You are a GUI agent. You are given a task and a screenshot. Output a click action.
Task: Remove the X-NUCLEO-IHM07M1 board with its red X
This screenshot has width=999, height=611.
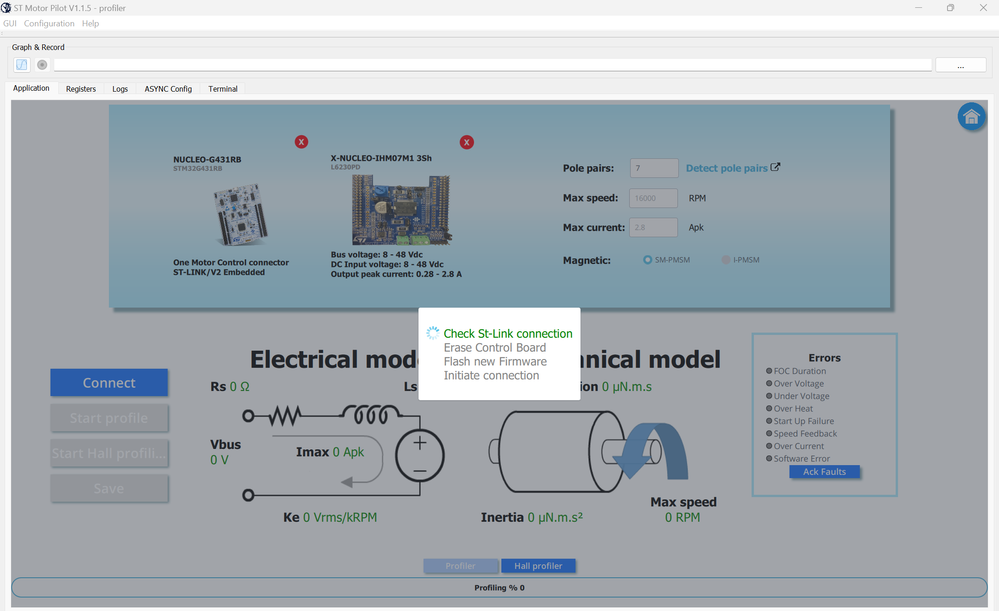pyautogui.click(x=466, y=142)
